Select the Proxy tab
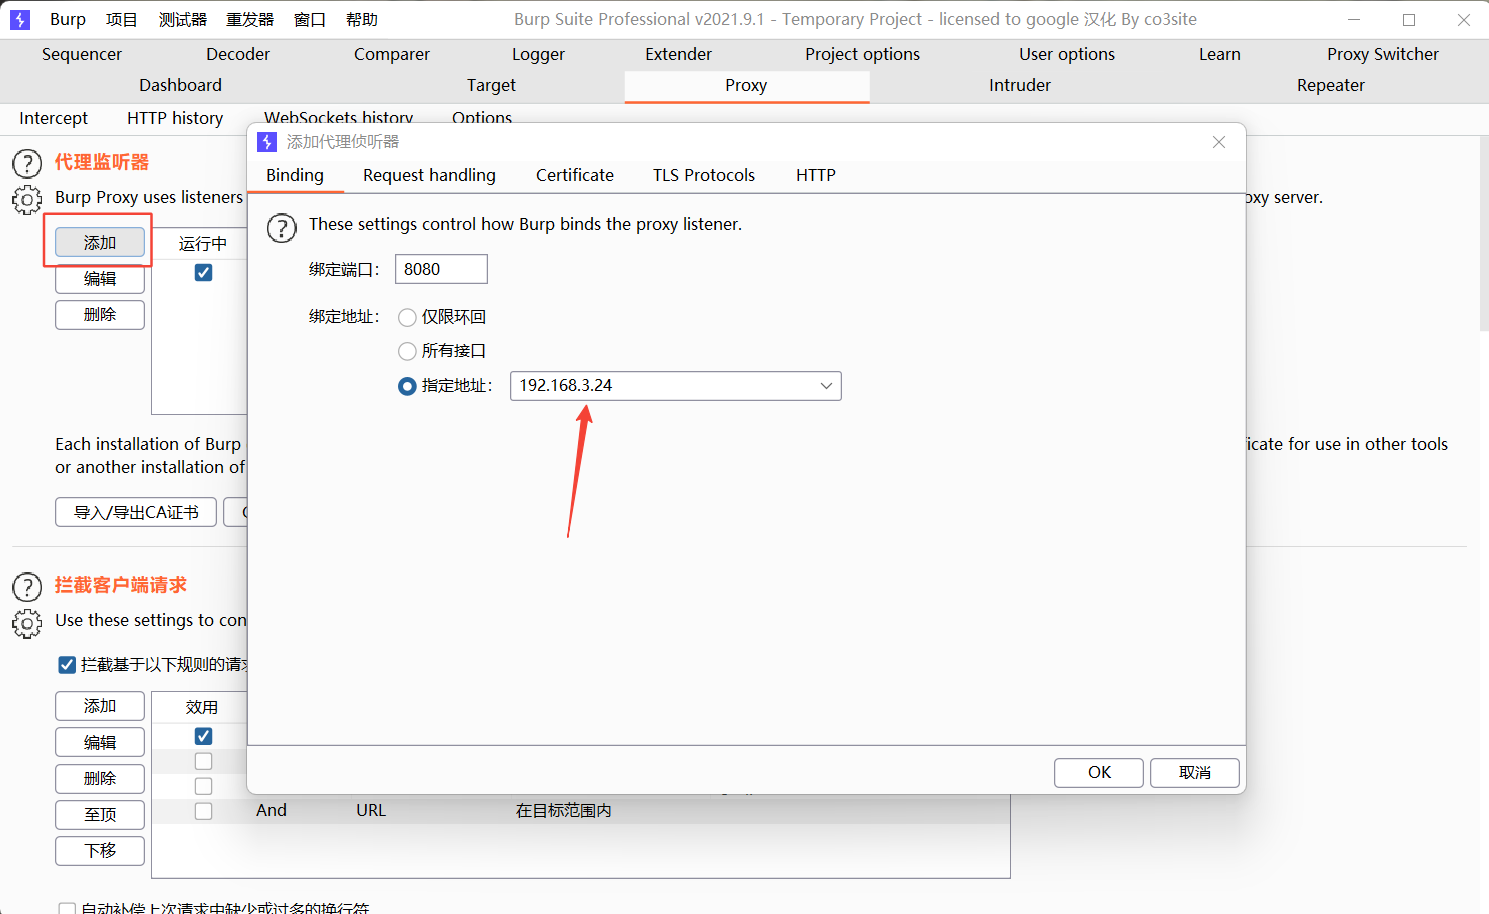Image resolution: width=1489 pixels, height=914 pixels. [746, 85]
